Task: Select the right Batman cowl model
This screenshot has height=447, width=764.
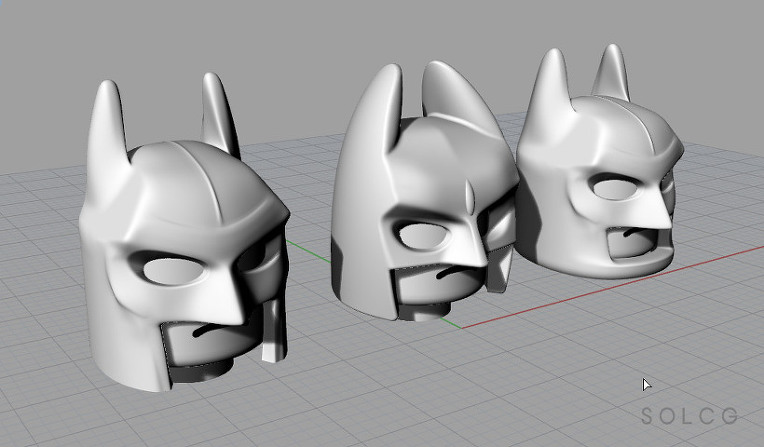Action: coord(599,162)
